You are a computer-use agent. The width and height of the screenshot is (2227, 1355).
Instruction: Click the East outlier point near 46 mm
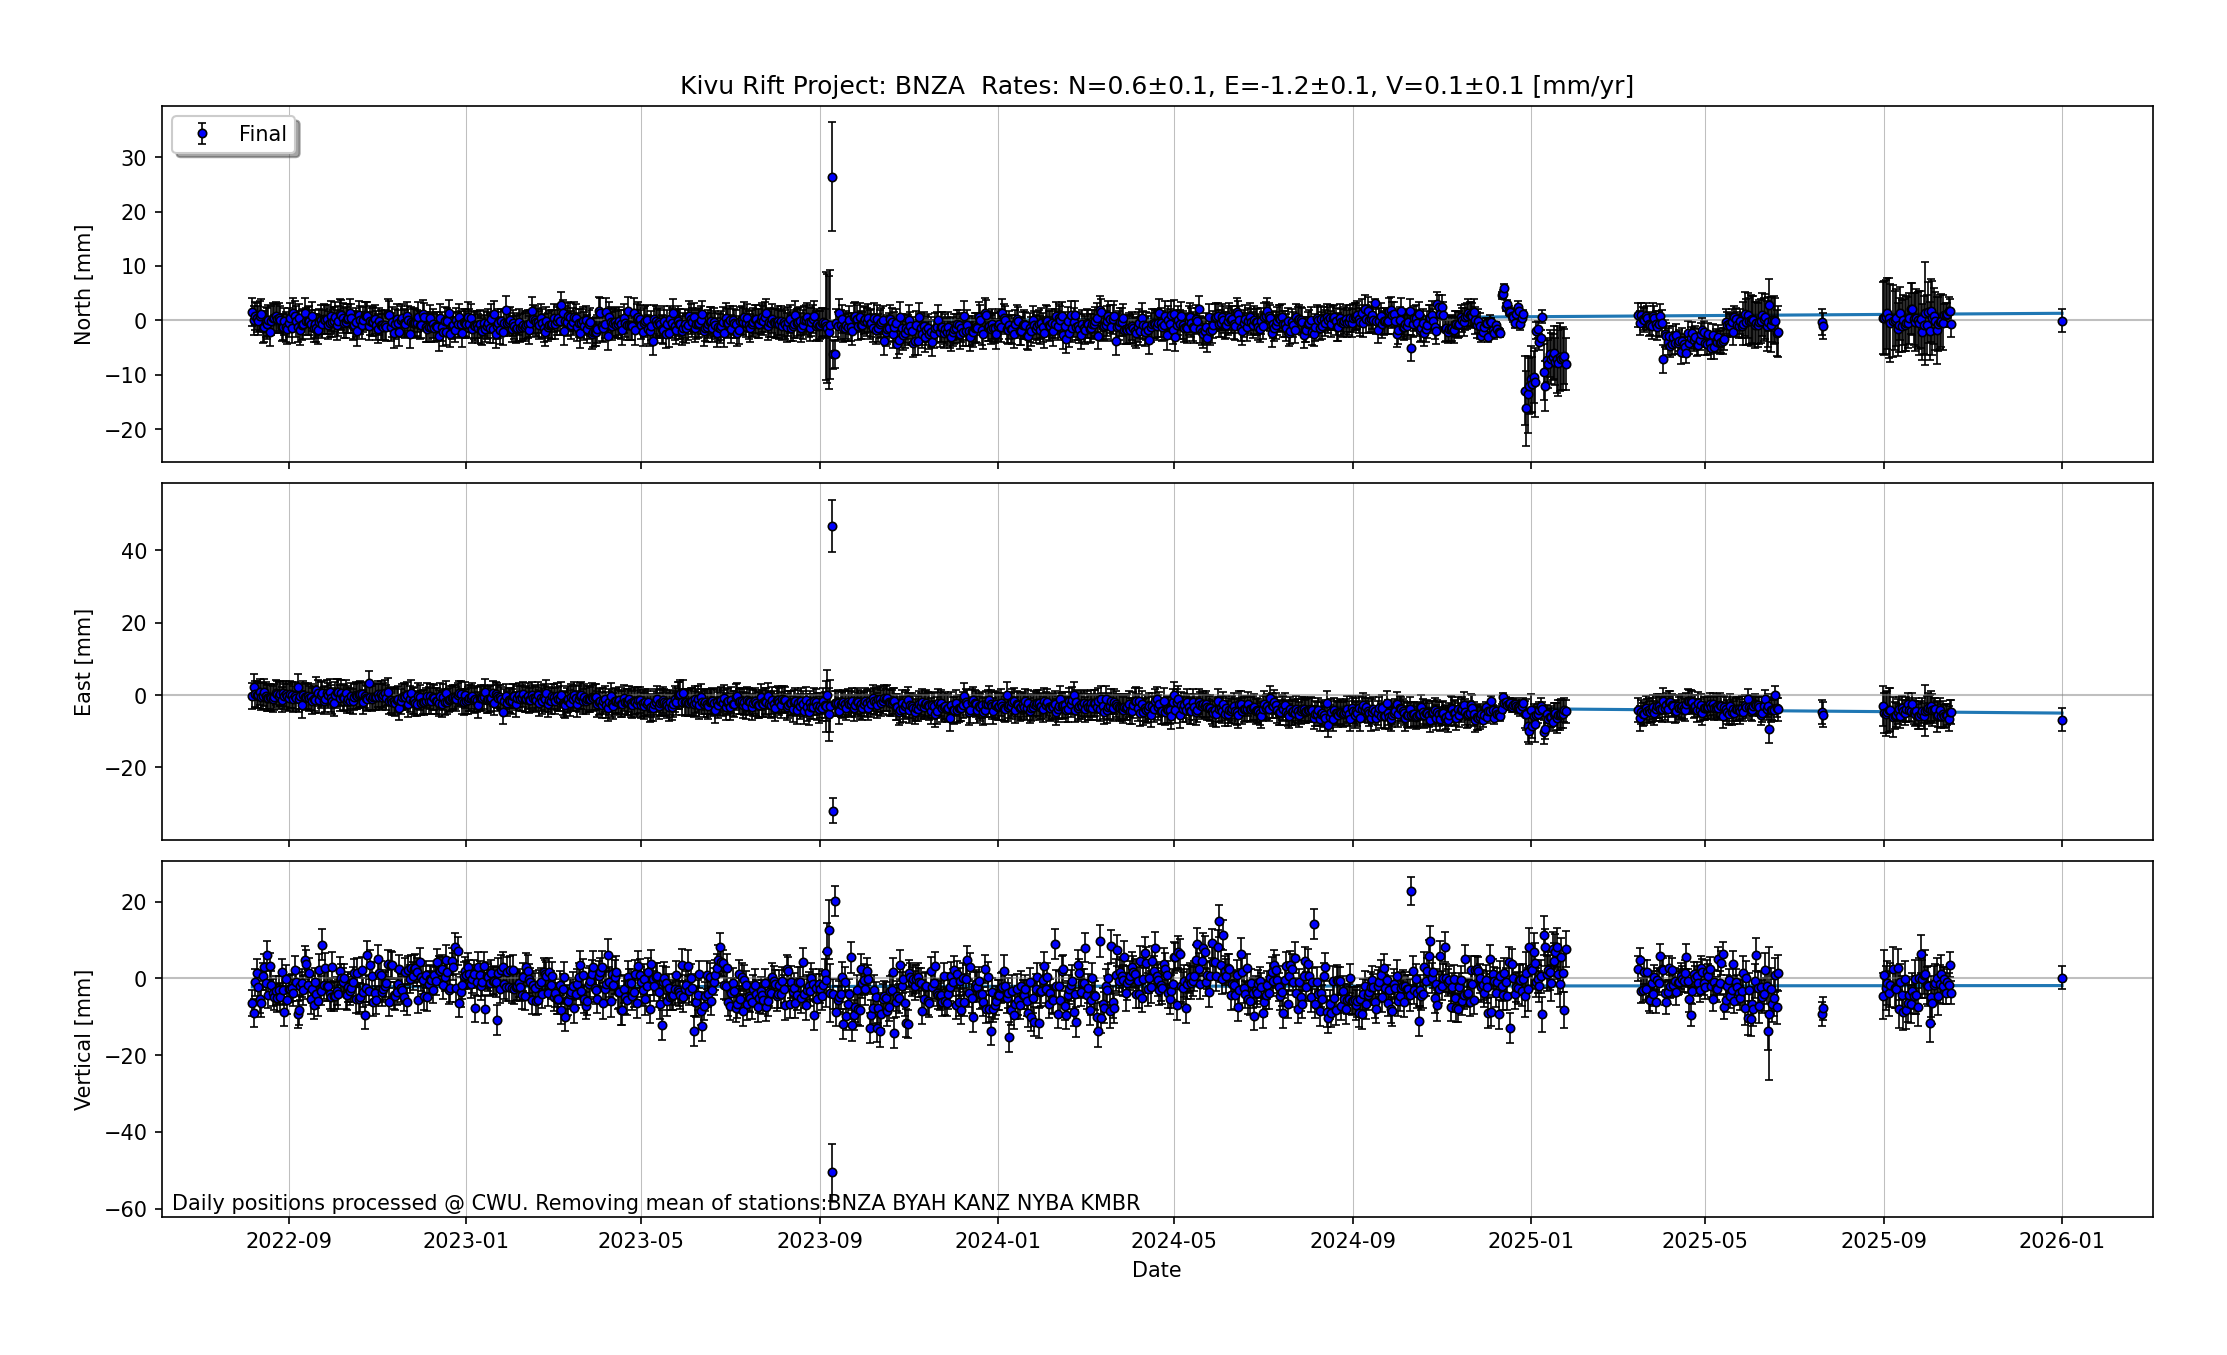(x=832, y=527)
